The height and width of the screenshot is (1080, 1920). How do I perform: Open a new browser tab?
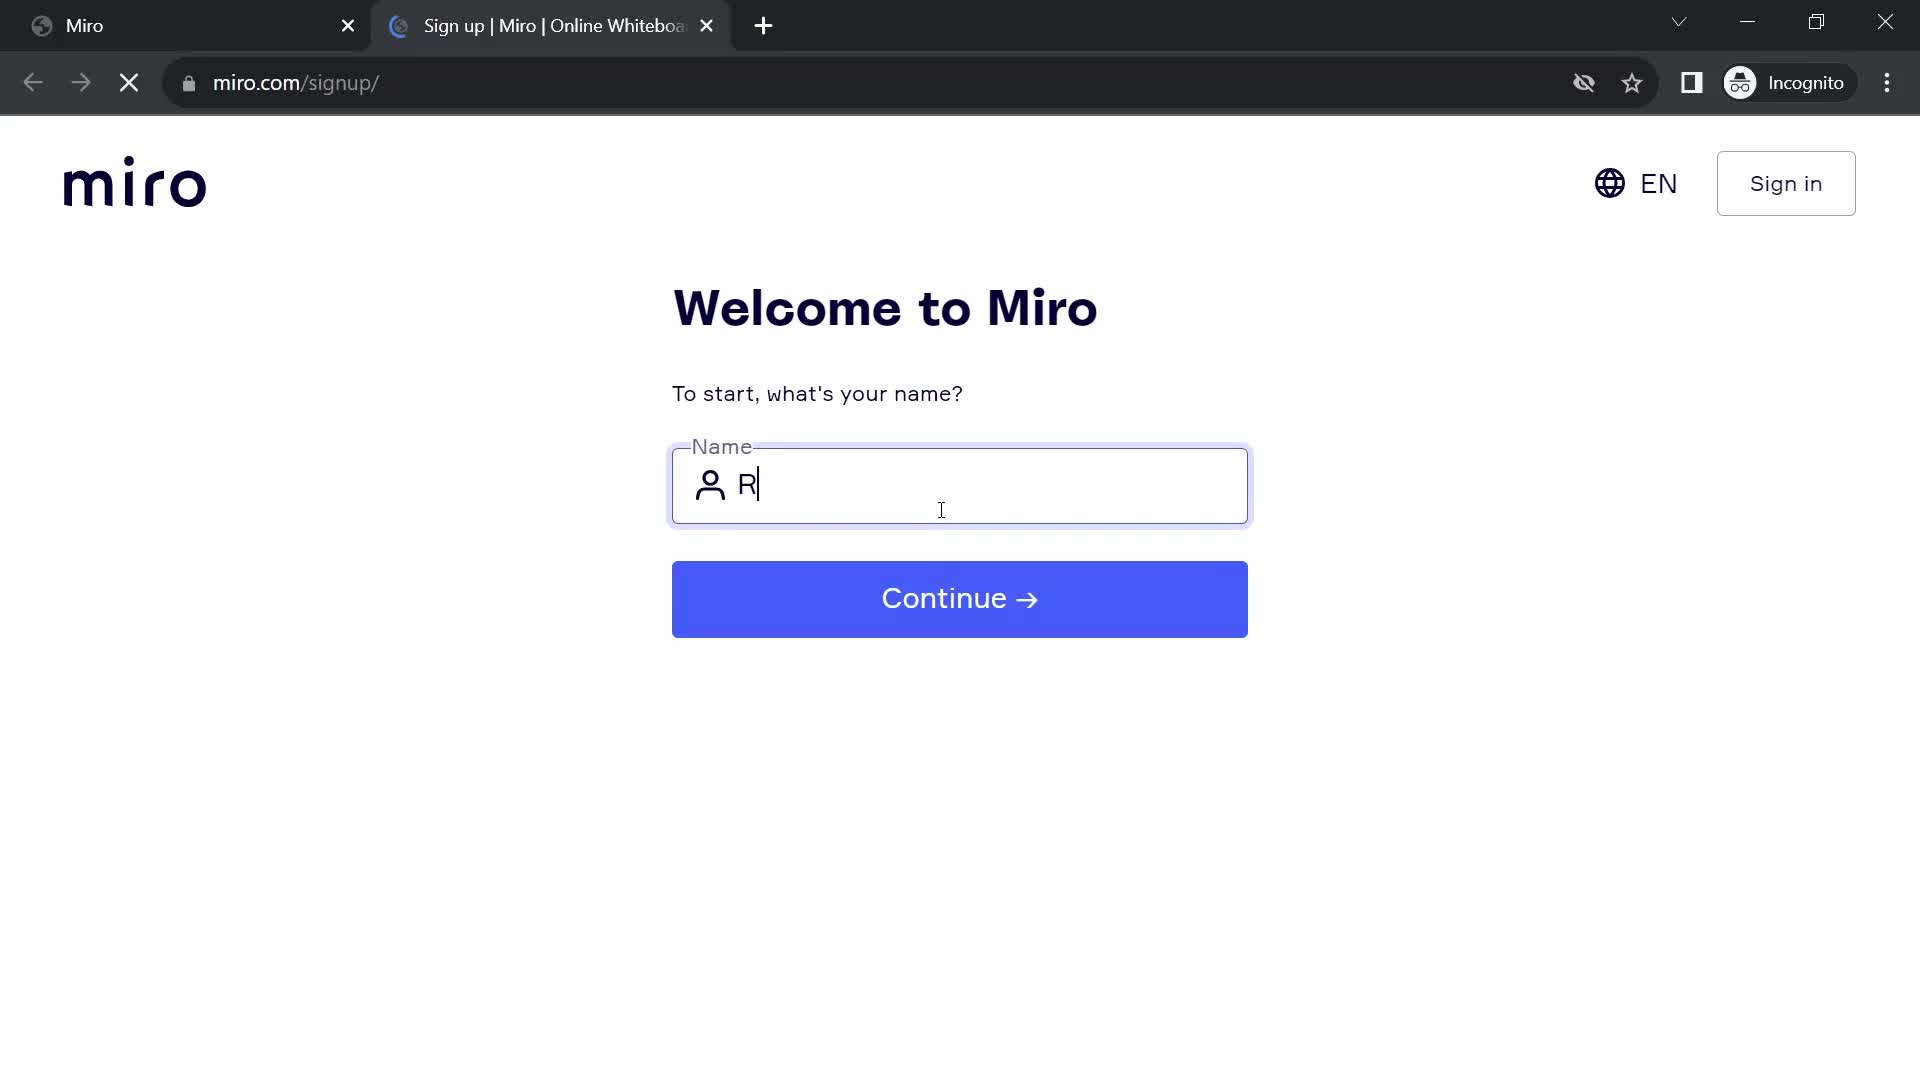pyautogui.click(x=763, y=26)
